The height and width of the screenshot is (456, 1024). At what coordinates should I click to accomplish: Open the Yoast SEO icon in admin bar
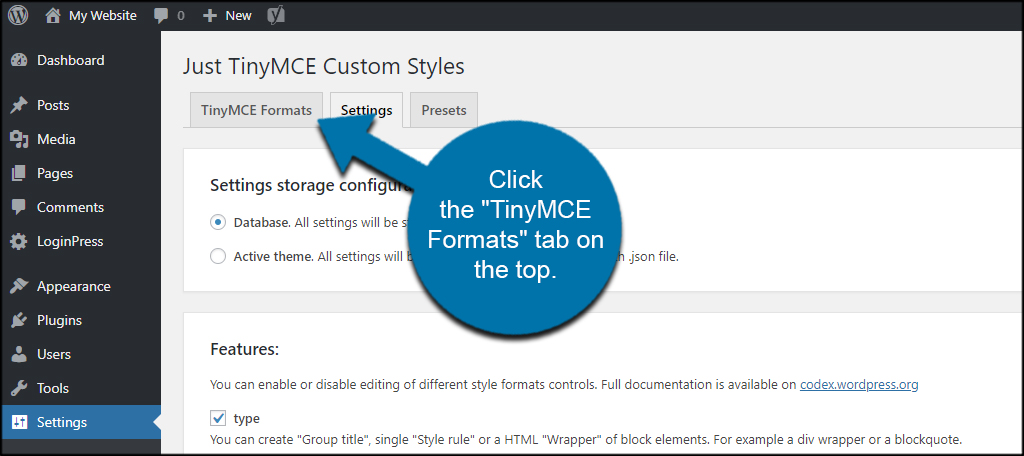276,16
